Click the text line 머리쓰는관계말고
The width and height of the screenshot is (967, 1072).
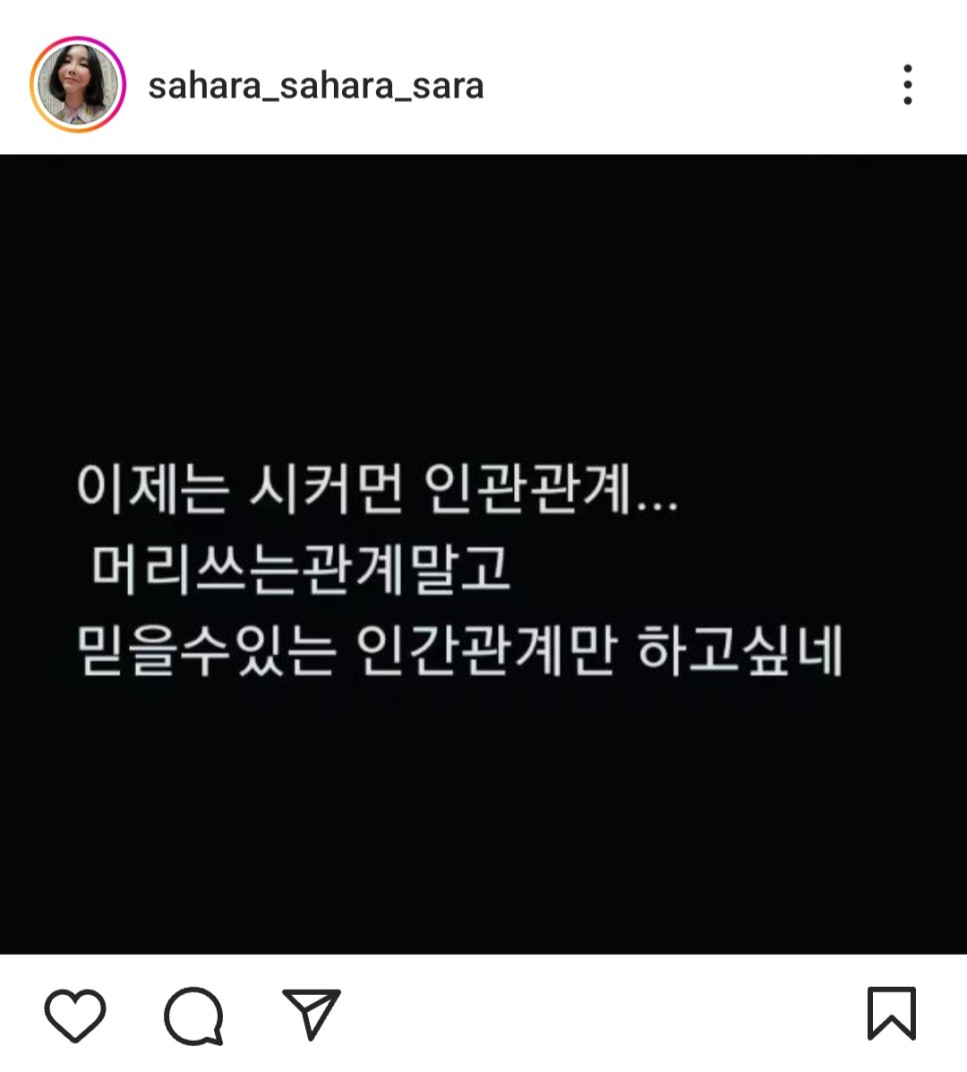point(302,570)
